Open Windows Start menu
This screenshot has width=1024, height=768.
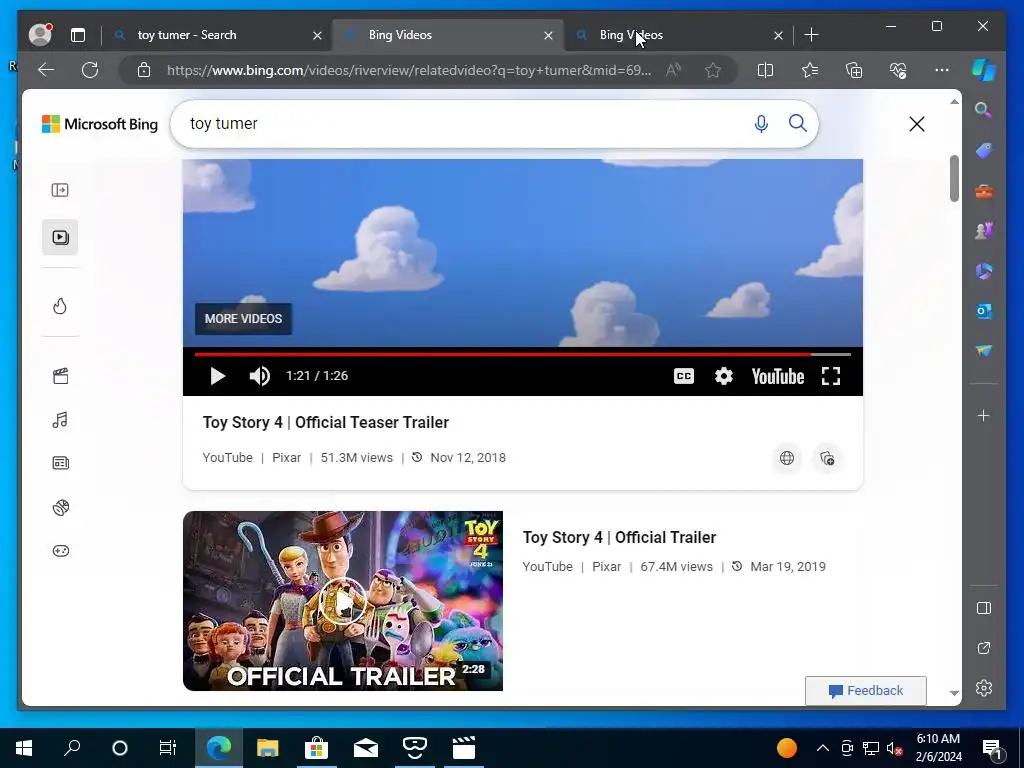[x=24, y=748]
